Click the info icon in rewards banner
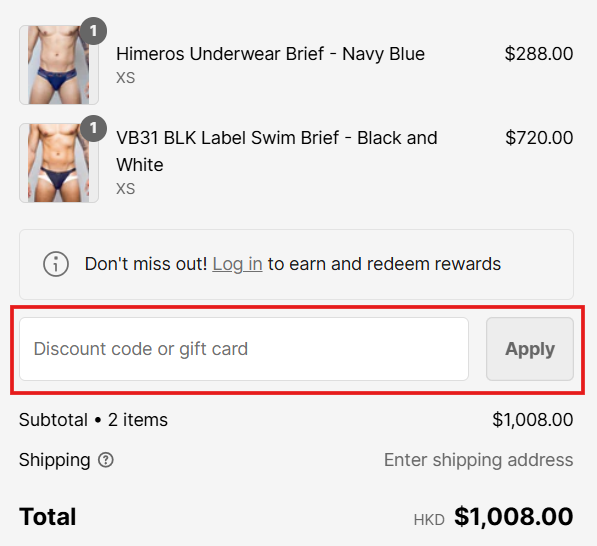This screenshot has height=546, width=597. (56, 264)
